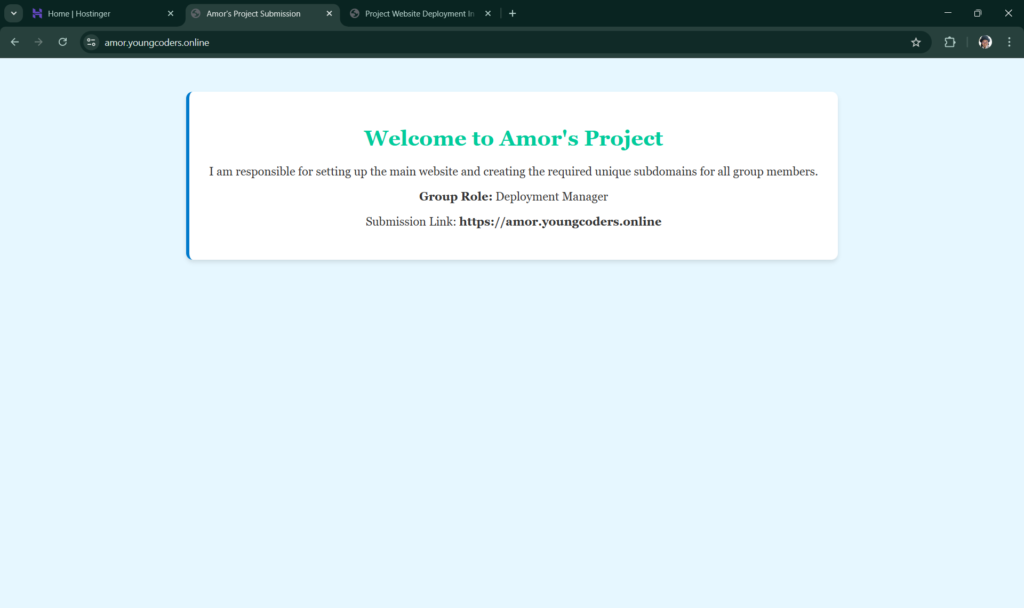Screen dimensions: 1024x608
Task: Open the Extensions puzzle icon
Action: [950, 42]
